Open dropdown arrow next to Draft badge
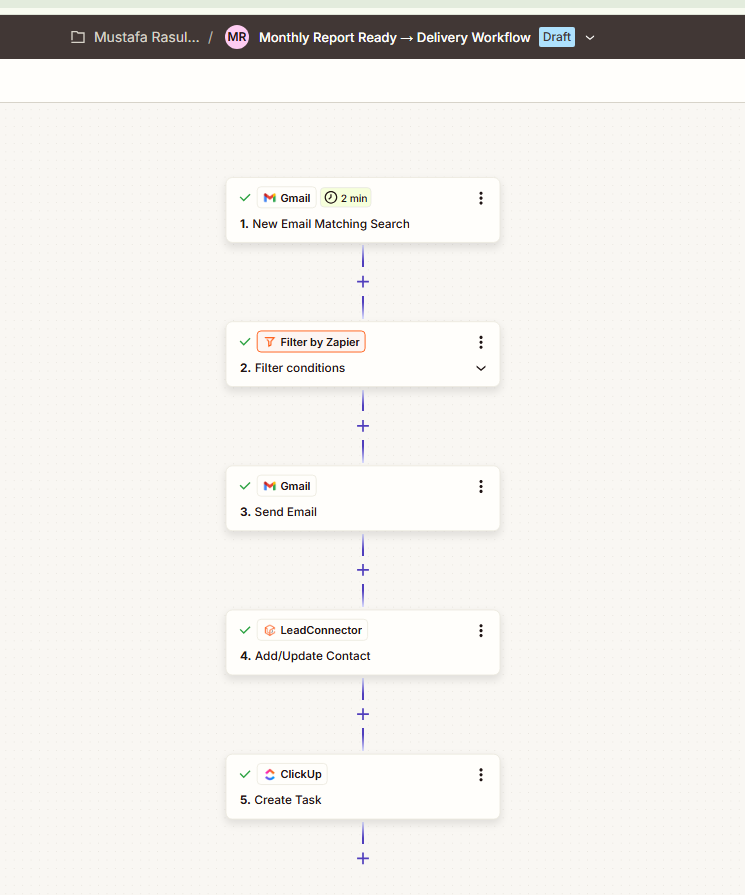Image resolution: width=745 pixels, height=895 pixels. click(590, 38)
